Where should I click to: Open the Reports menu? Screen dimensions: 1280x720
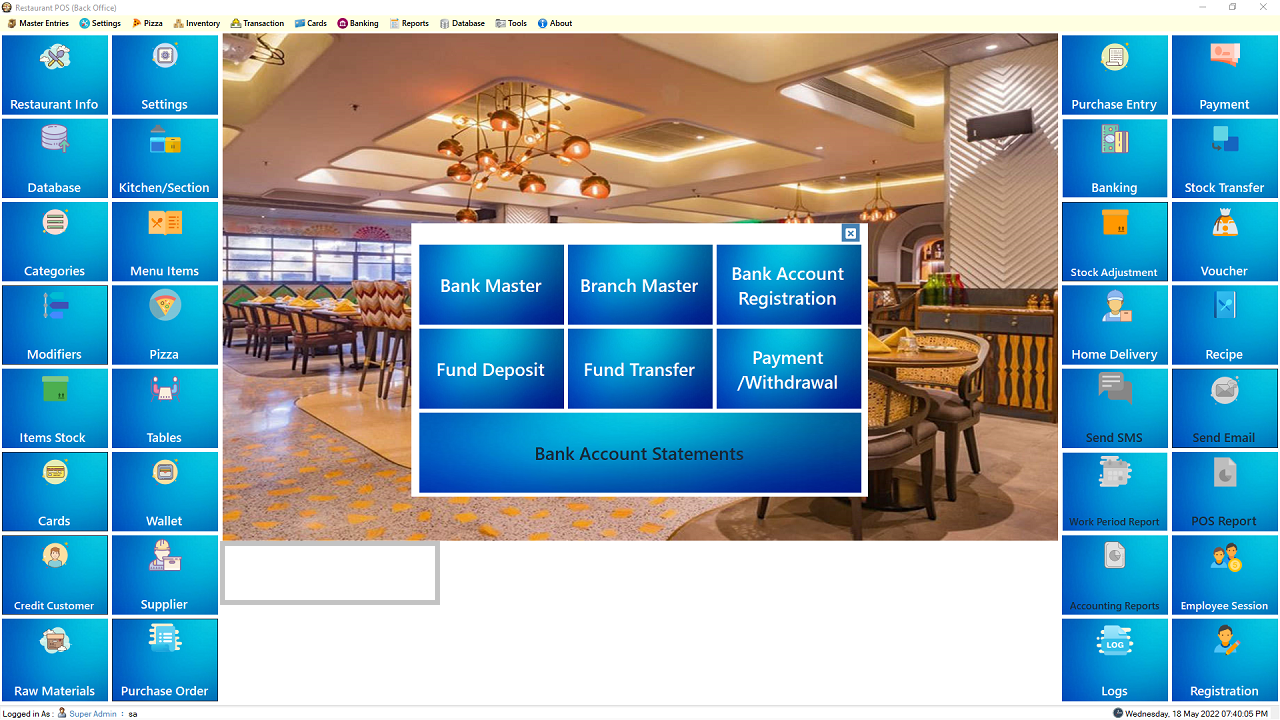click(x=409, y=23)
